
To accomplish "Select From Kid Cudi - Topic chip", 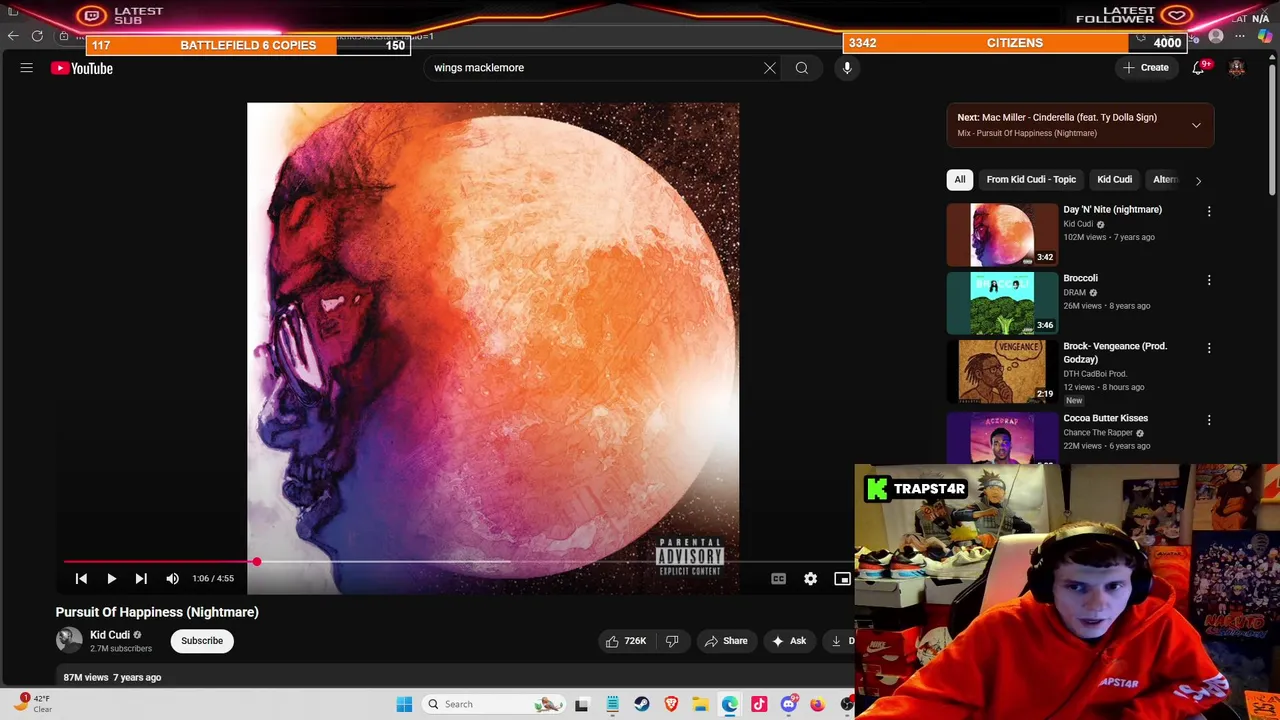I will coord(1031,179).
